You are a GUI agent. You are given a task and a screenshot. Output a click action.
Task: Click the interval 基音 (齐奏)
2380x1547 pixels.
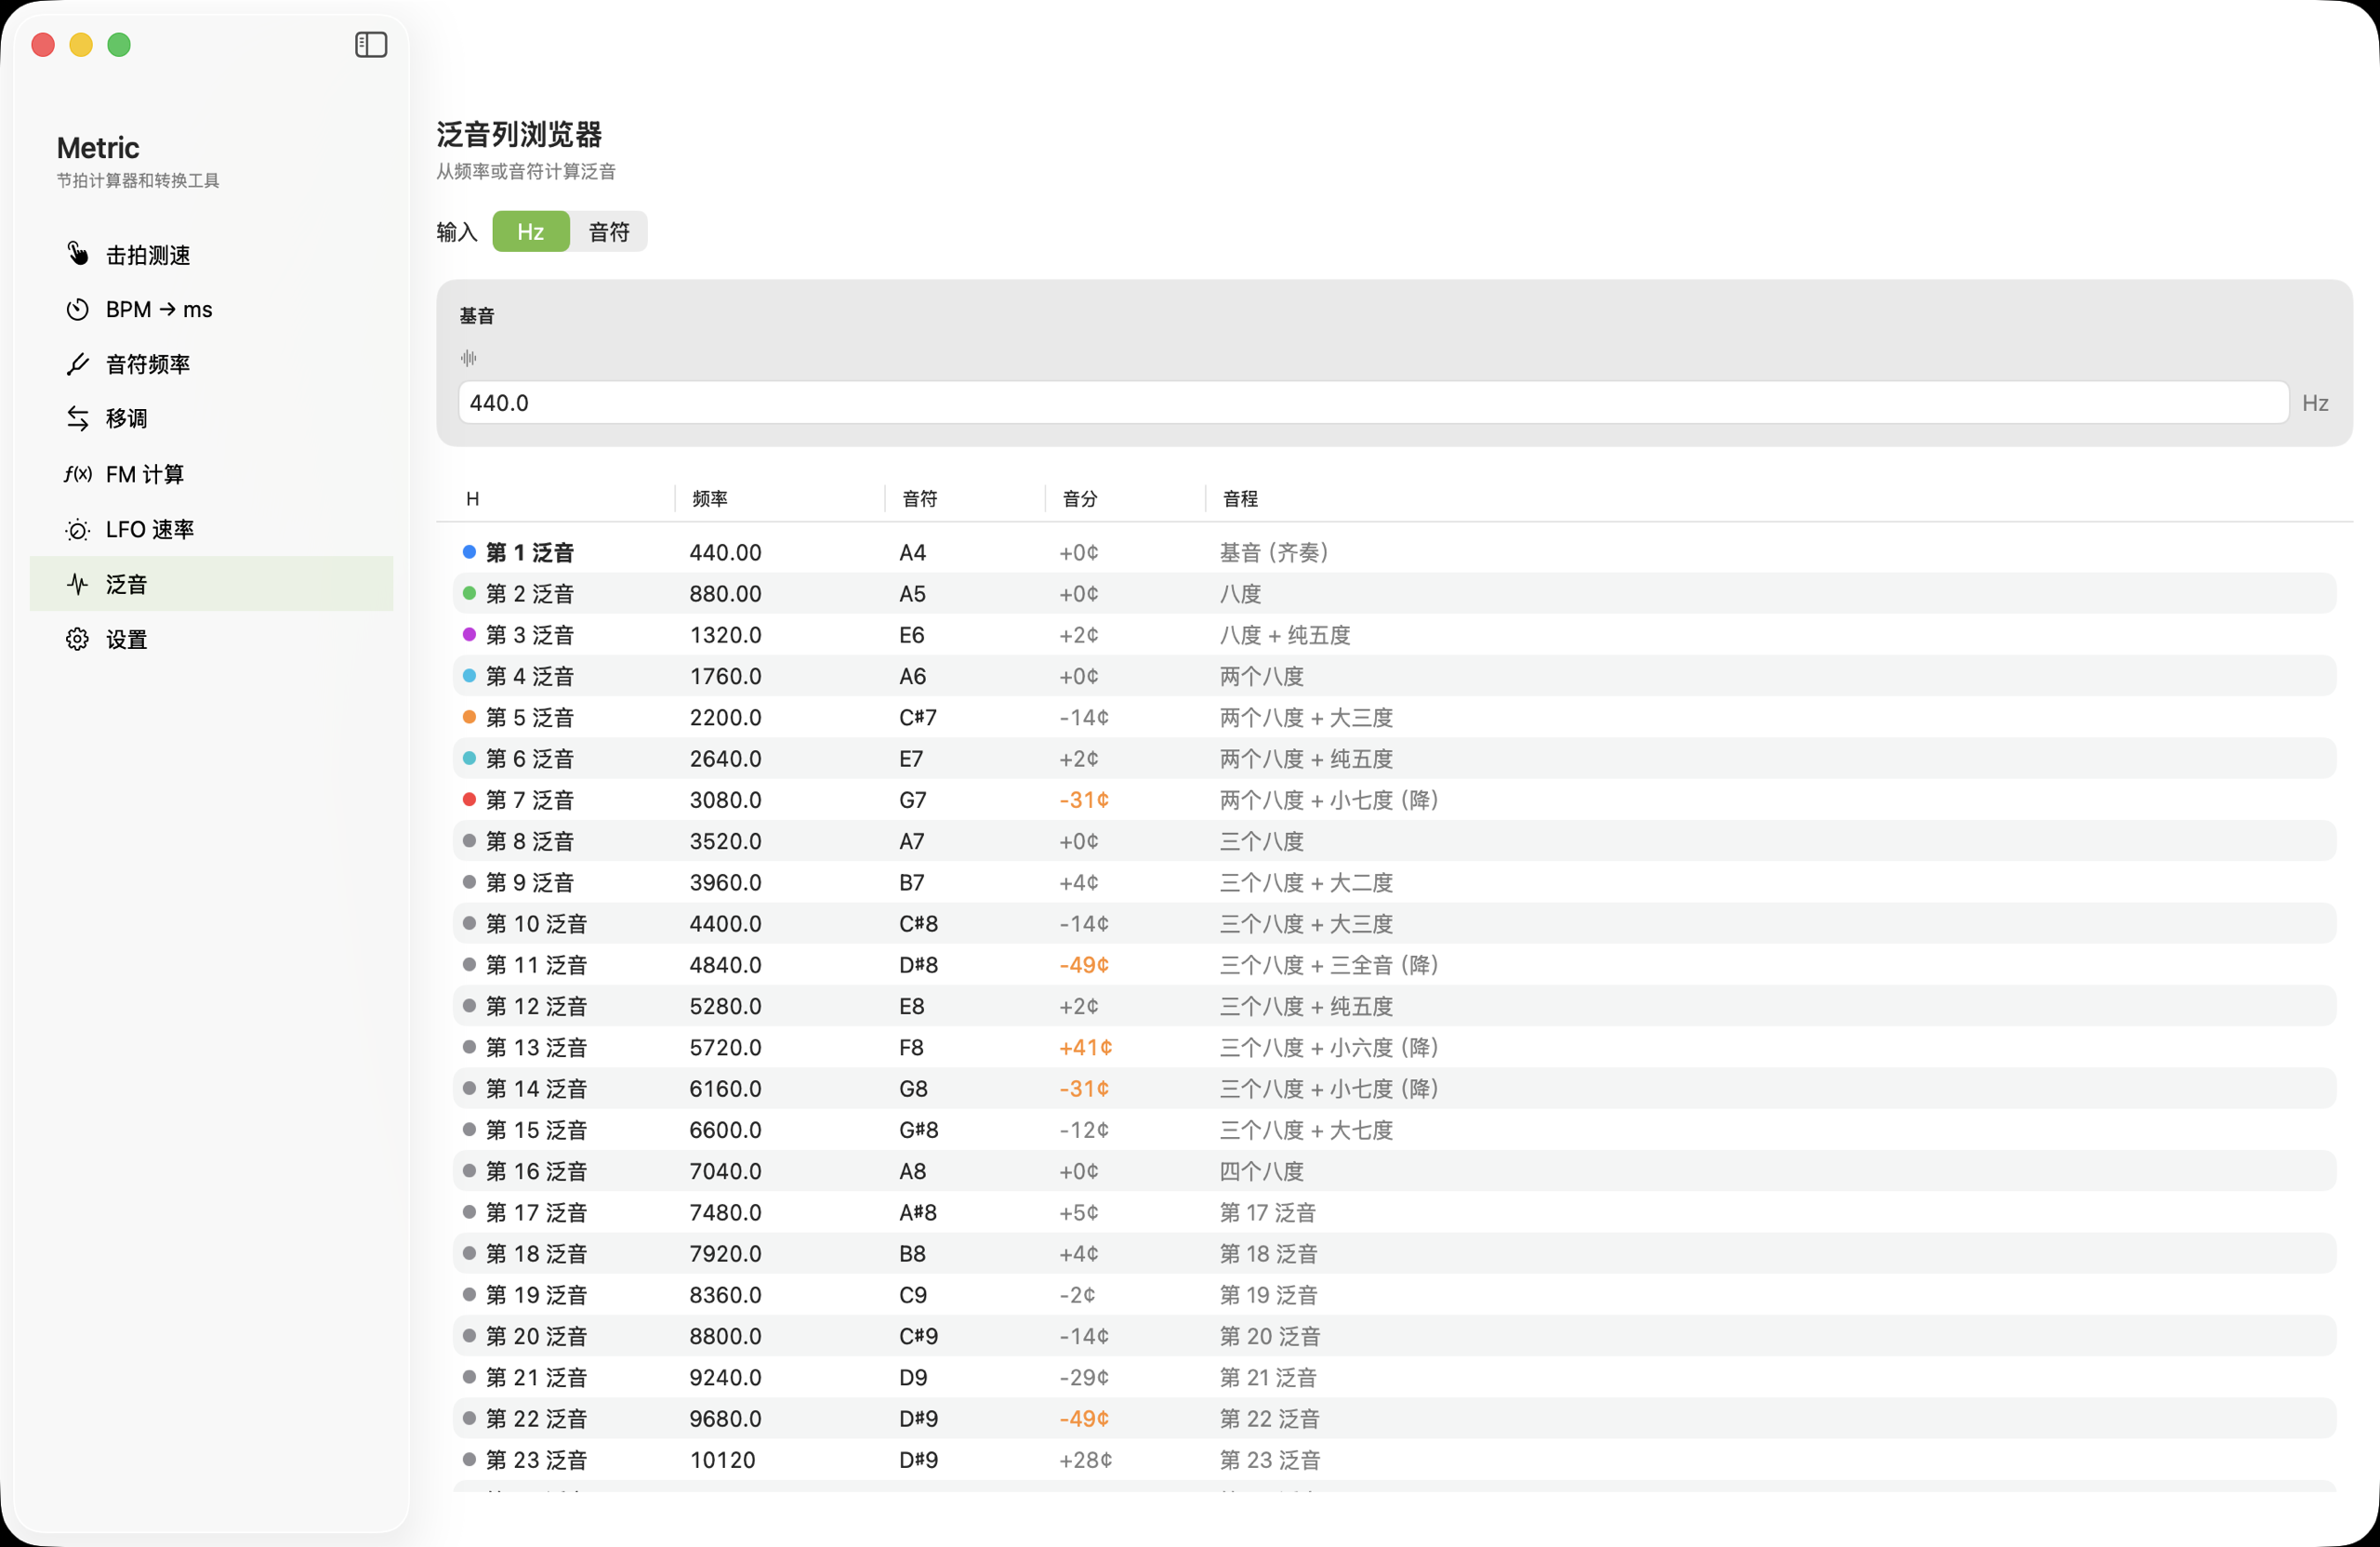click(x=1273, y=552)
